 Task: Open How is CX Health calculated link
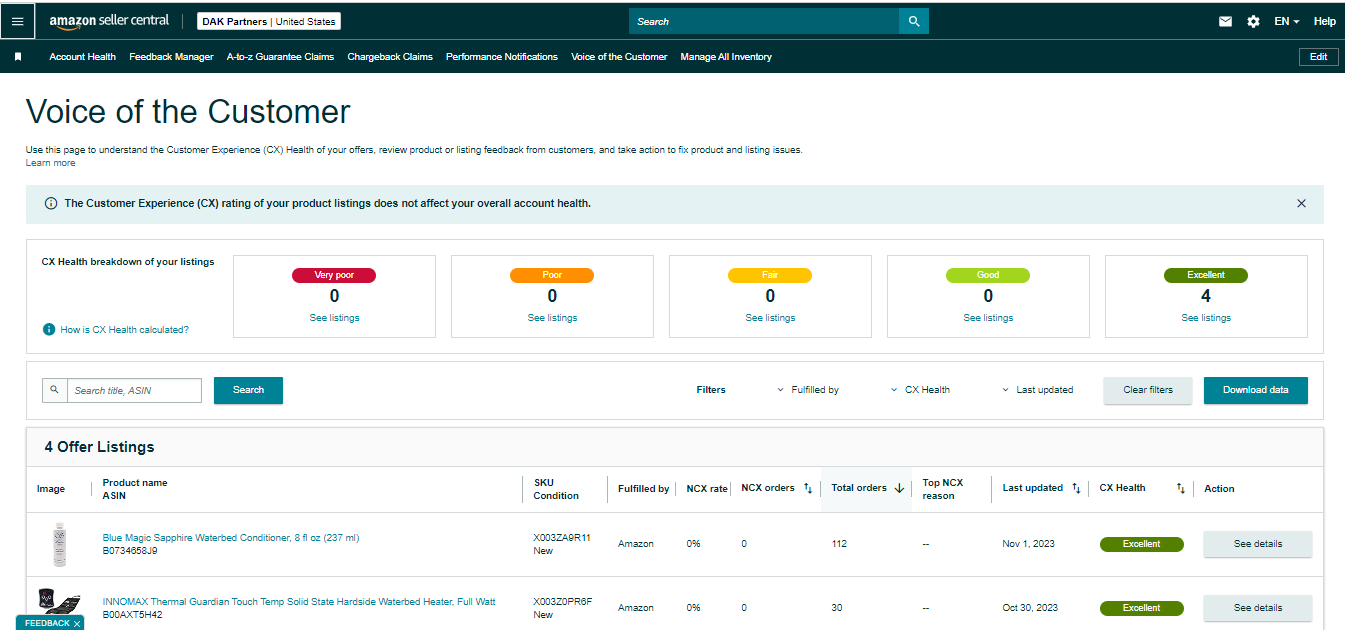pyautogui.click(x=125, y=329)
